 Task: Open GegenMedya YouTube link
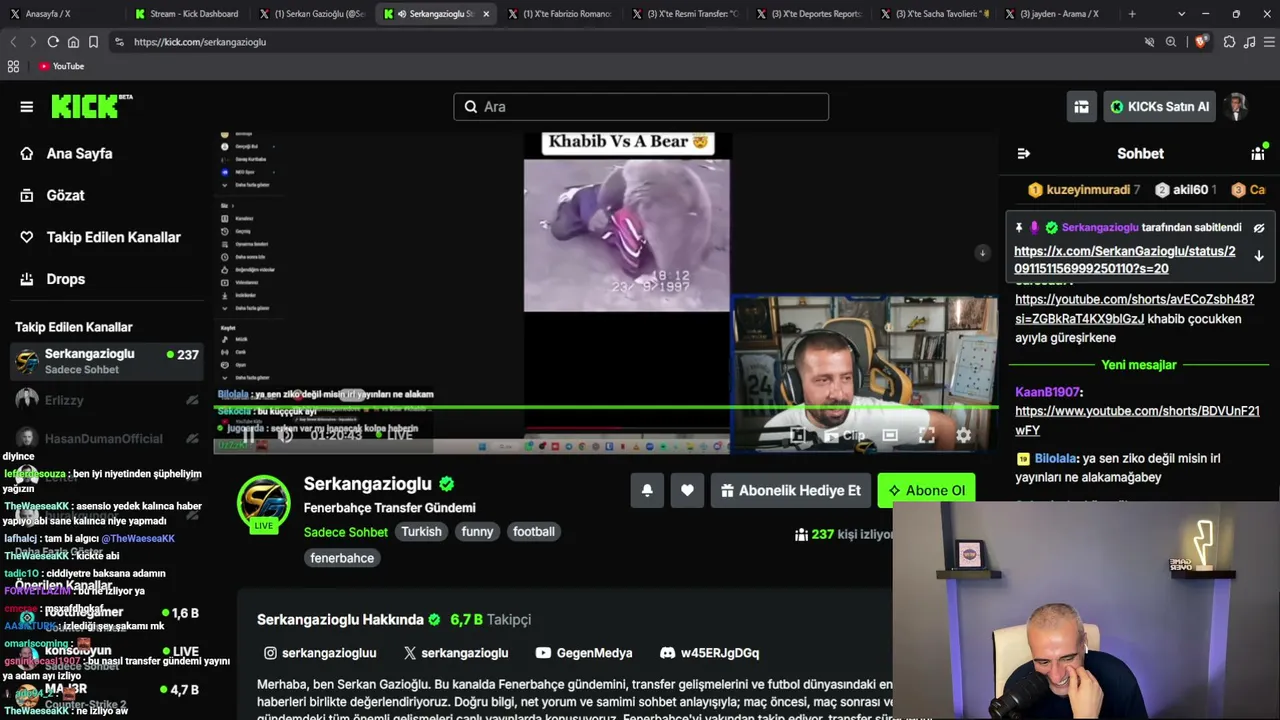584,653
